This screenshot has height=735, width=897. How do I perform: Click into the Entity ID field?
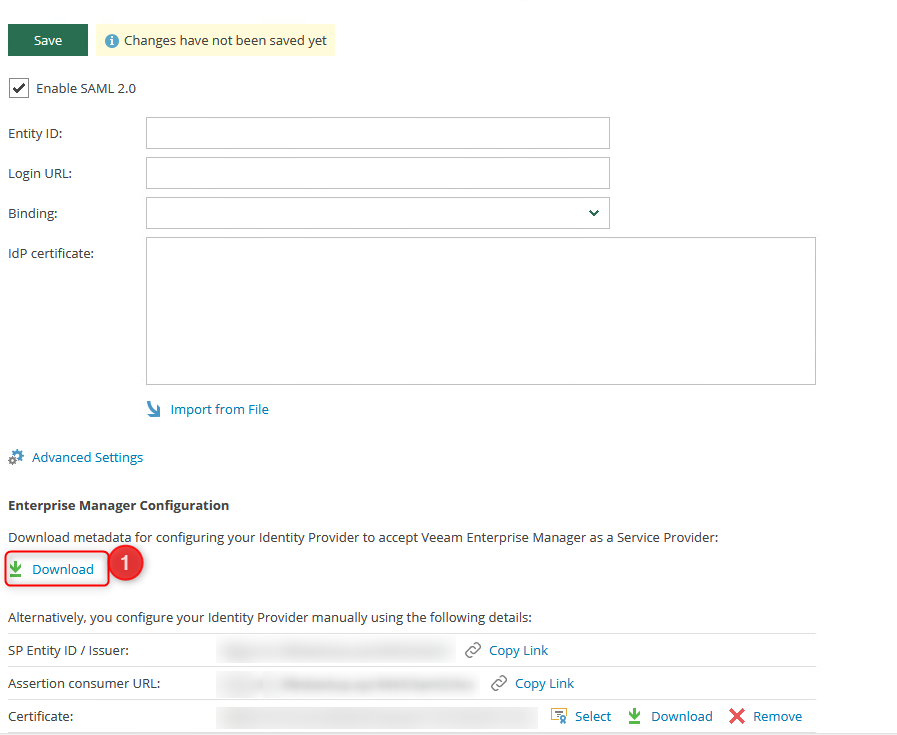point(377,133)
